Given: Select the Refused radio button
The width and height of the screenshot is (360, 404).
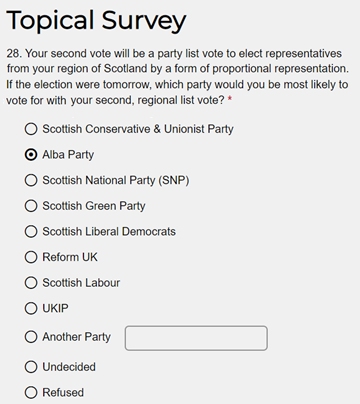Looking at the screenshot, I should (x=31, y=393).
